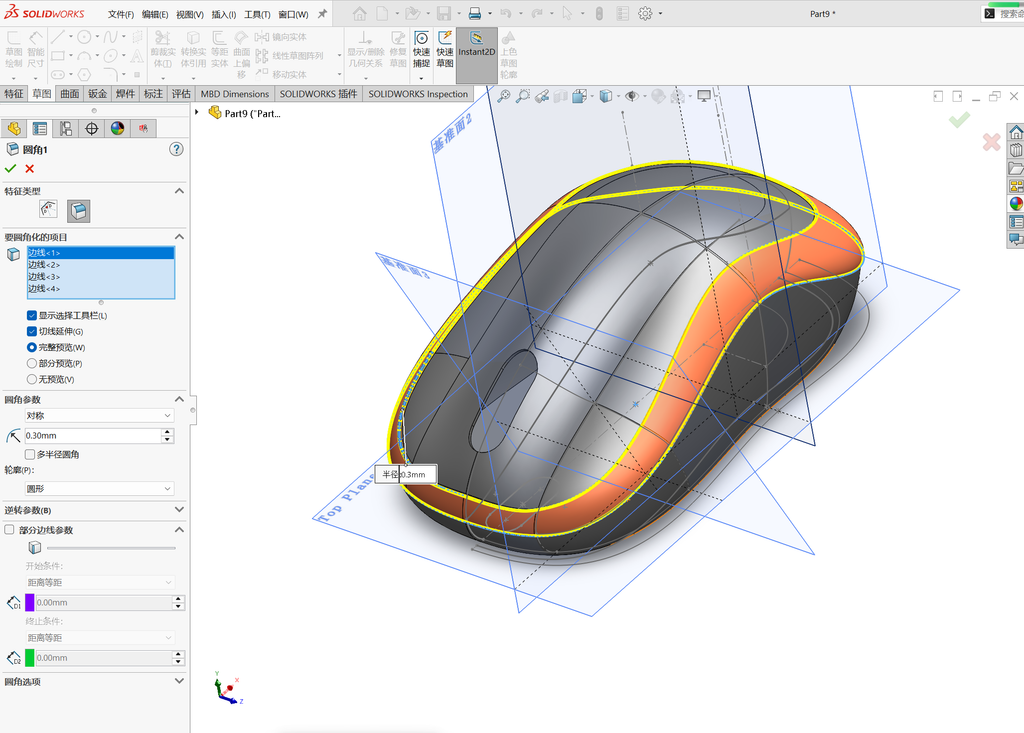Click the Print icon in top toolbar
Image resolution: width=1024 pixels, height=733 pixels.
[475, 13]
